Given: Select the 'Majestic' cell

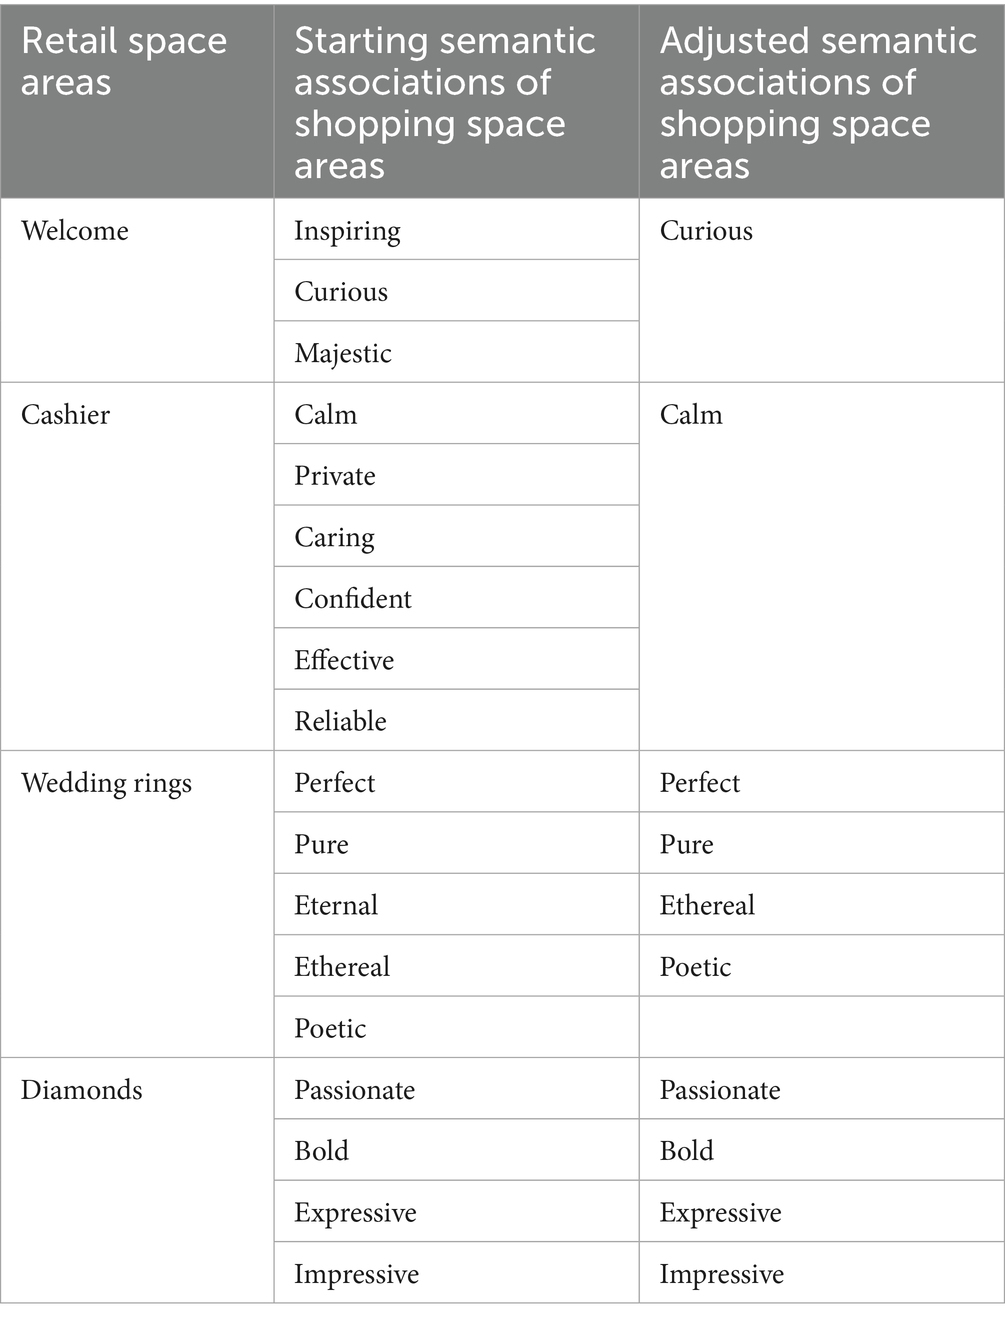Looking at the screenshot, I should [343, 353].
